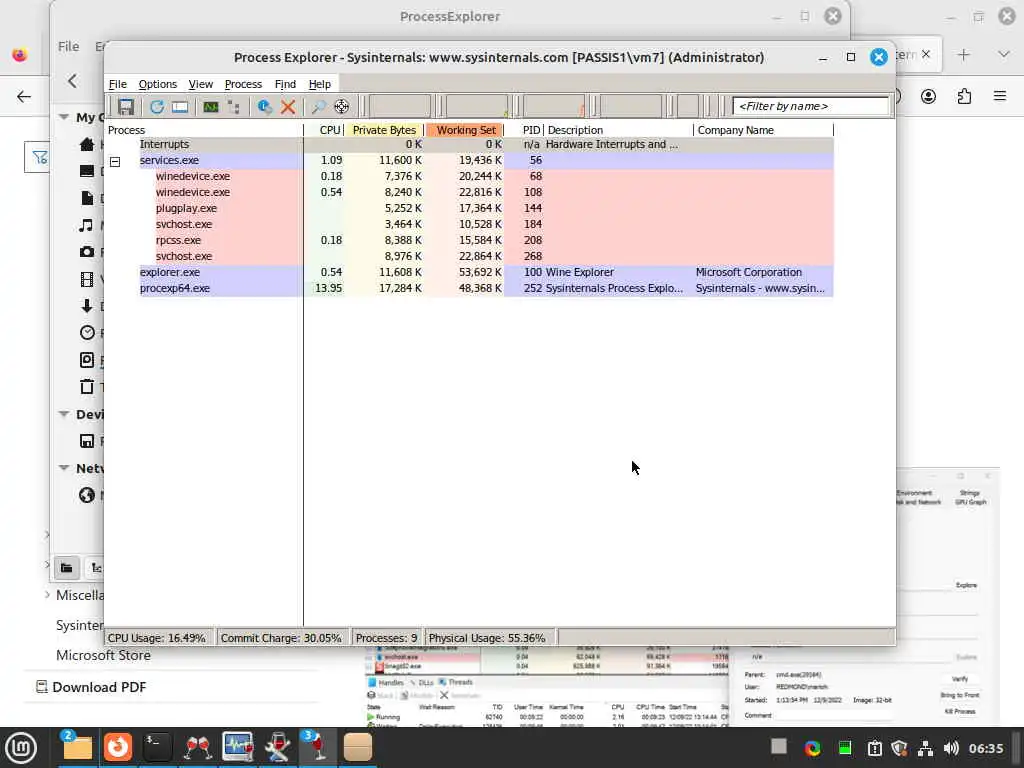Click the clock showing 06:35

point(986,748)
